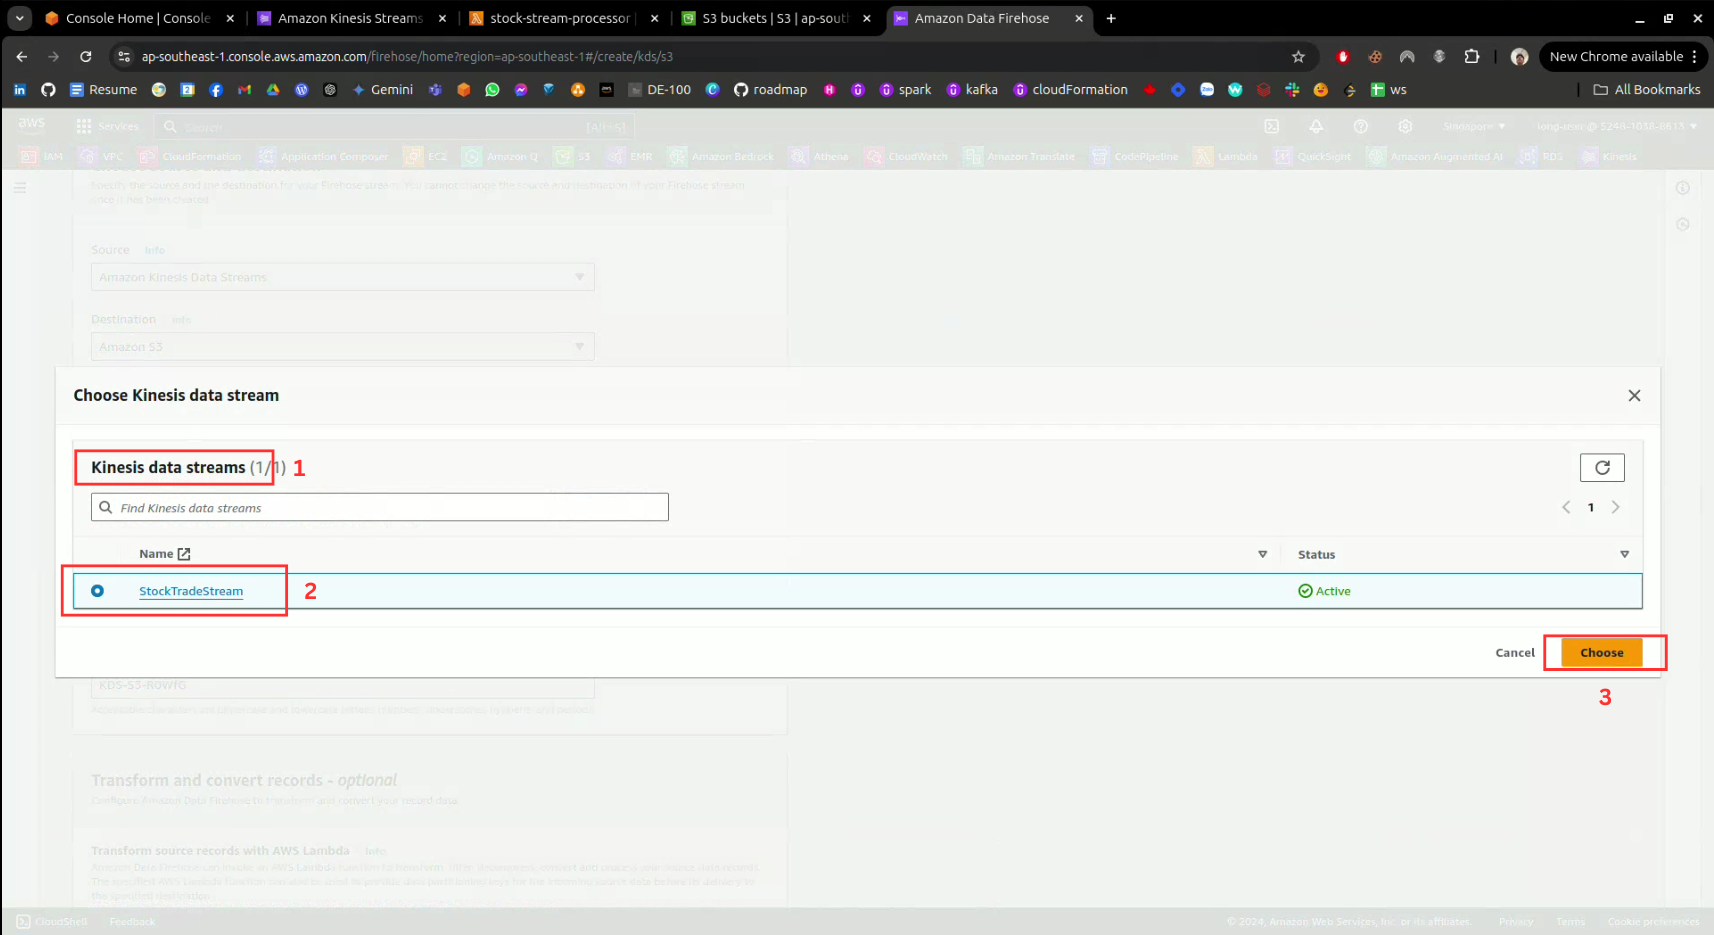Click the refresh Kinesis data streams button
Image resolution: width=1714 pixels, height=935 pixels.
pyautogui.click(x=1601, y=468)
